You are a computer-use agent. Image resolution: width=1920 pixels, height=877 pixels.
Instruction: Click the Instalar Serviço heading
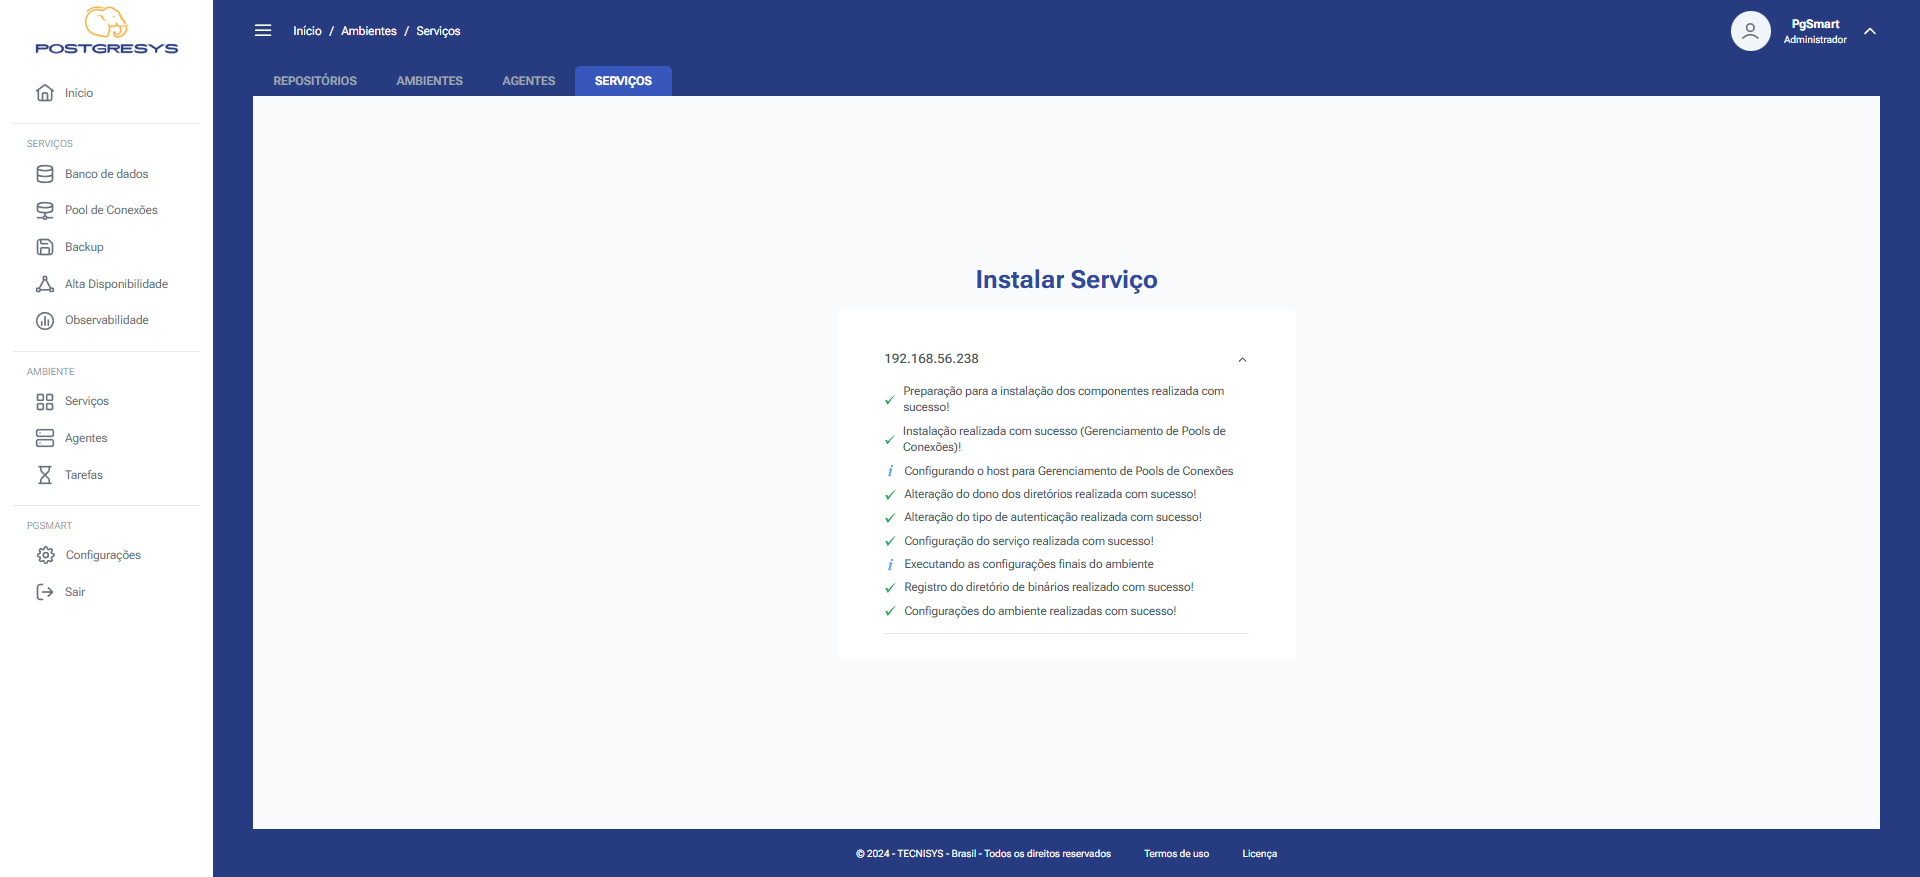(1066, 280)
